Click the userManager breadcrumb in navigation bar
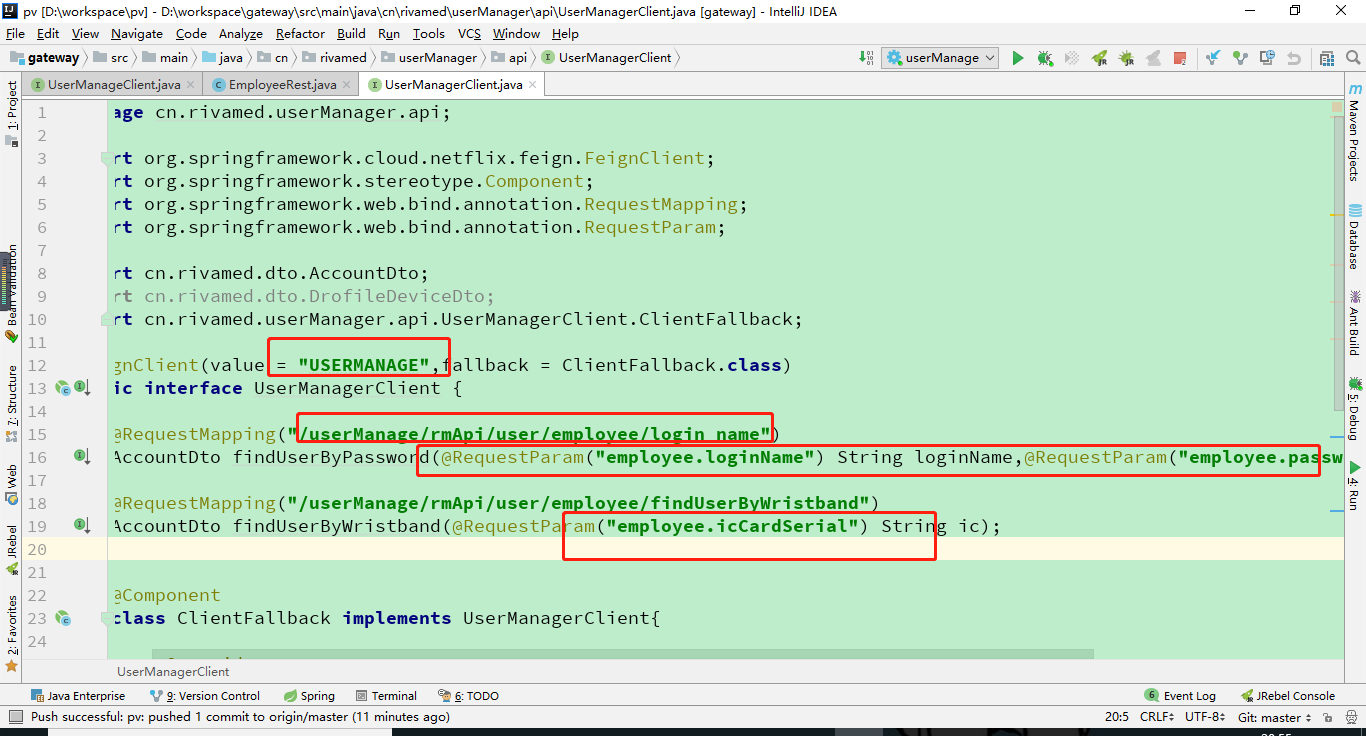 pyautogui.click(x=430, y=58)
